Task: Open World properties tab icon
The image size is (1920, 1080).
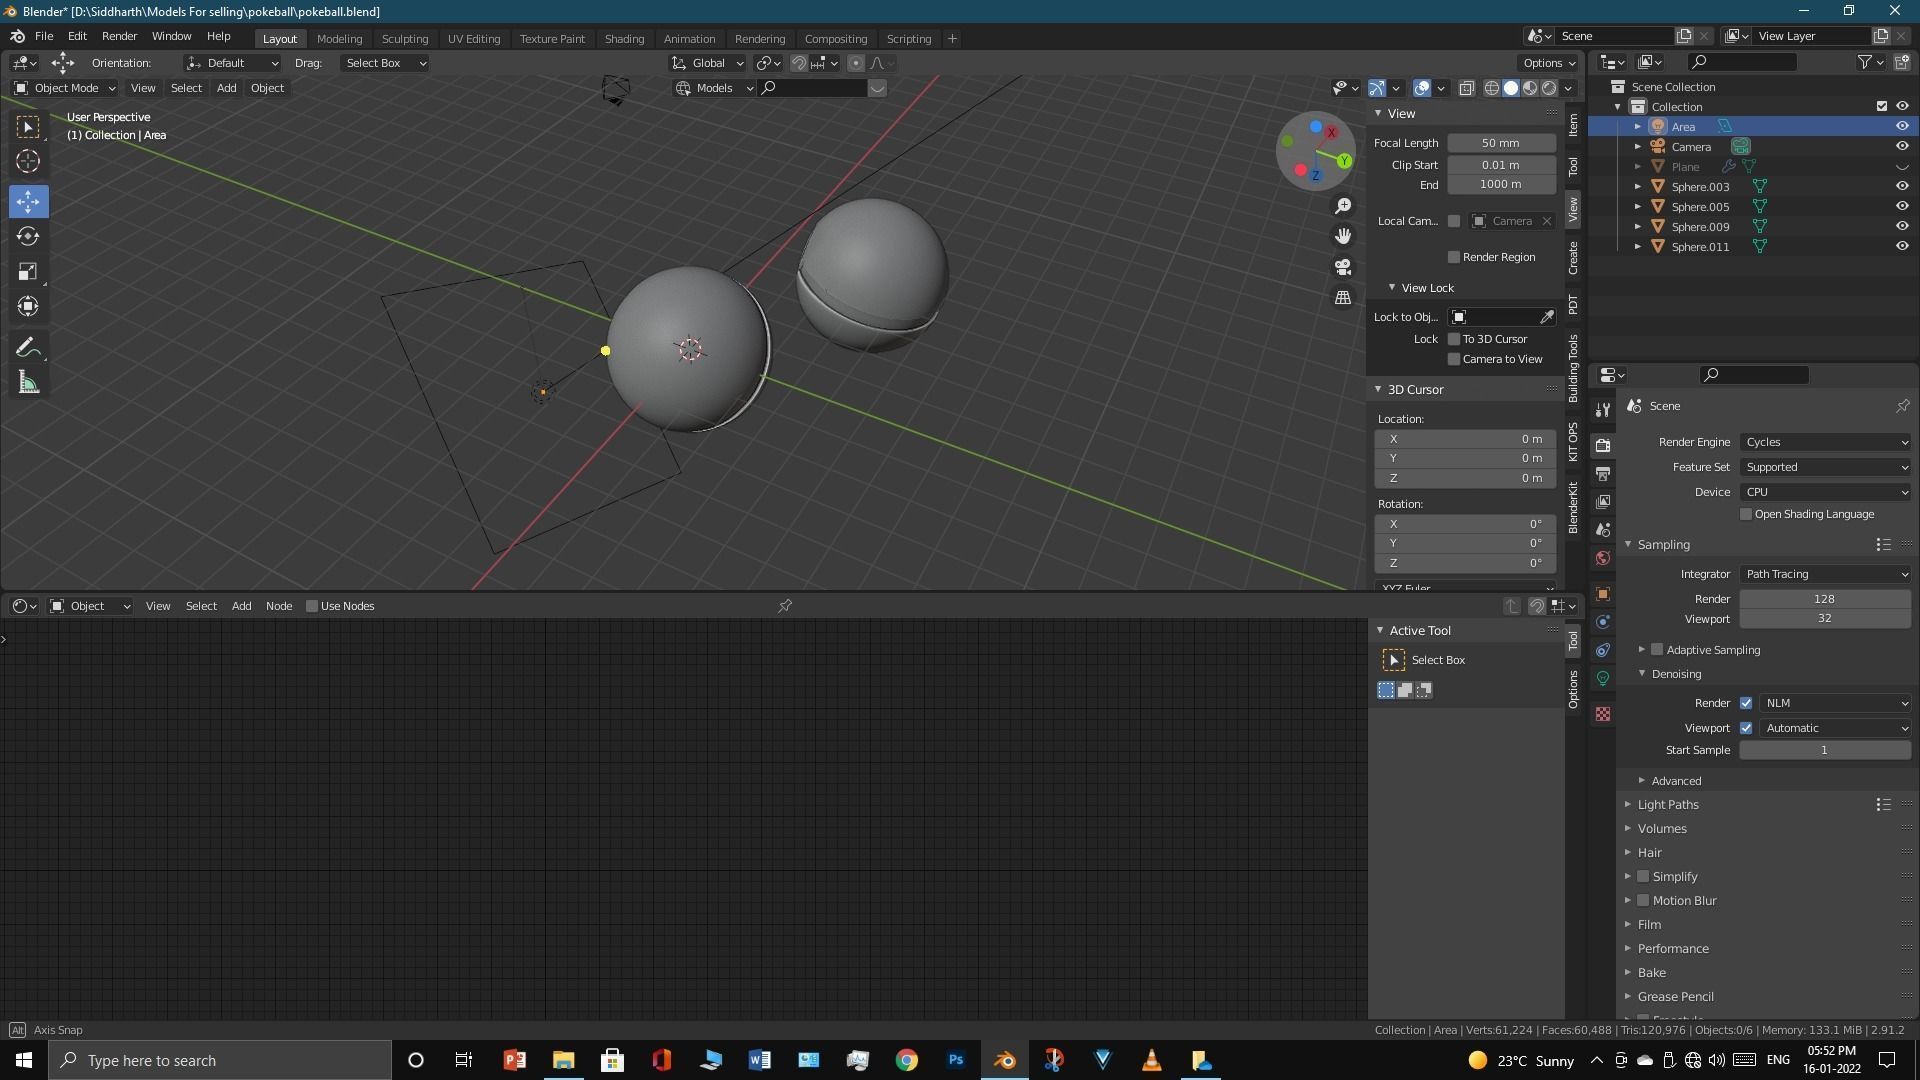Action: pos(1603,558)
